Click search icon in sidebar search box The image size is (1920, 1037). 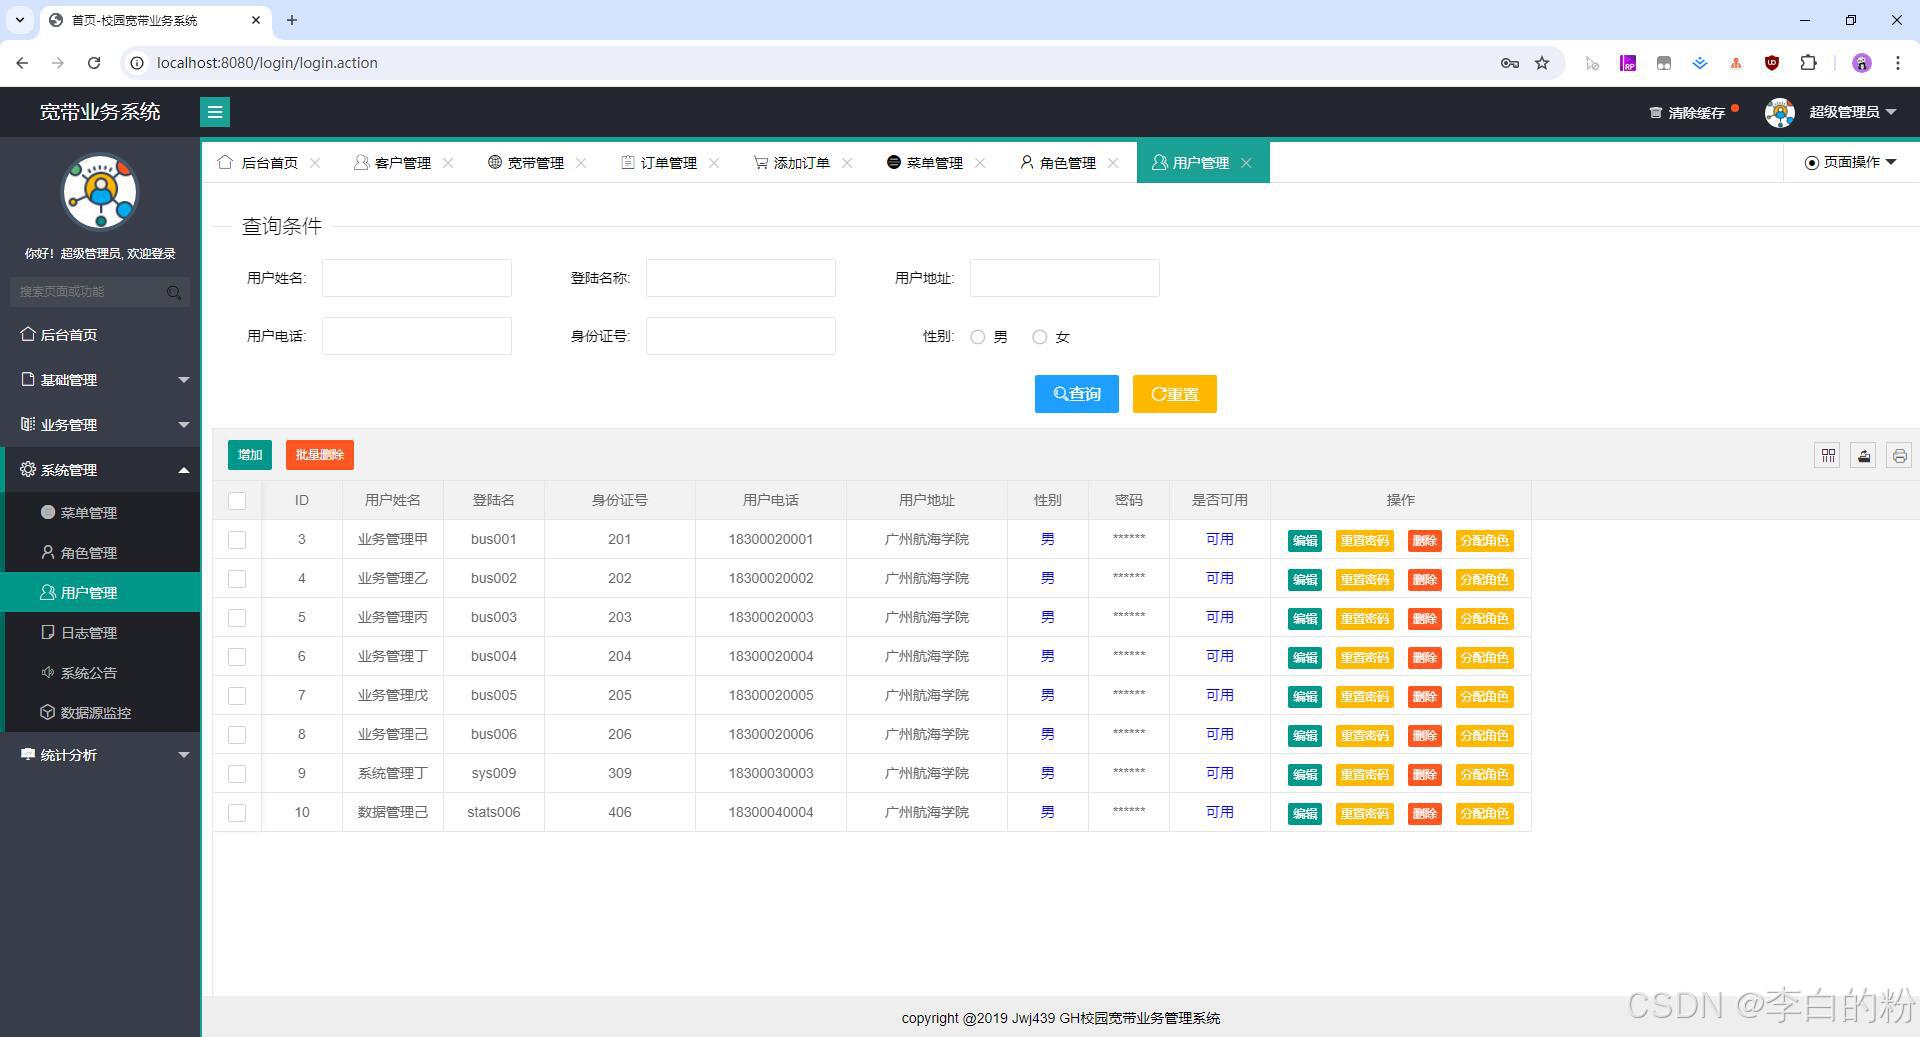(174, 292)
